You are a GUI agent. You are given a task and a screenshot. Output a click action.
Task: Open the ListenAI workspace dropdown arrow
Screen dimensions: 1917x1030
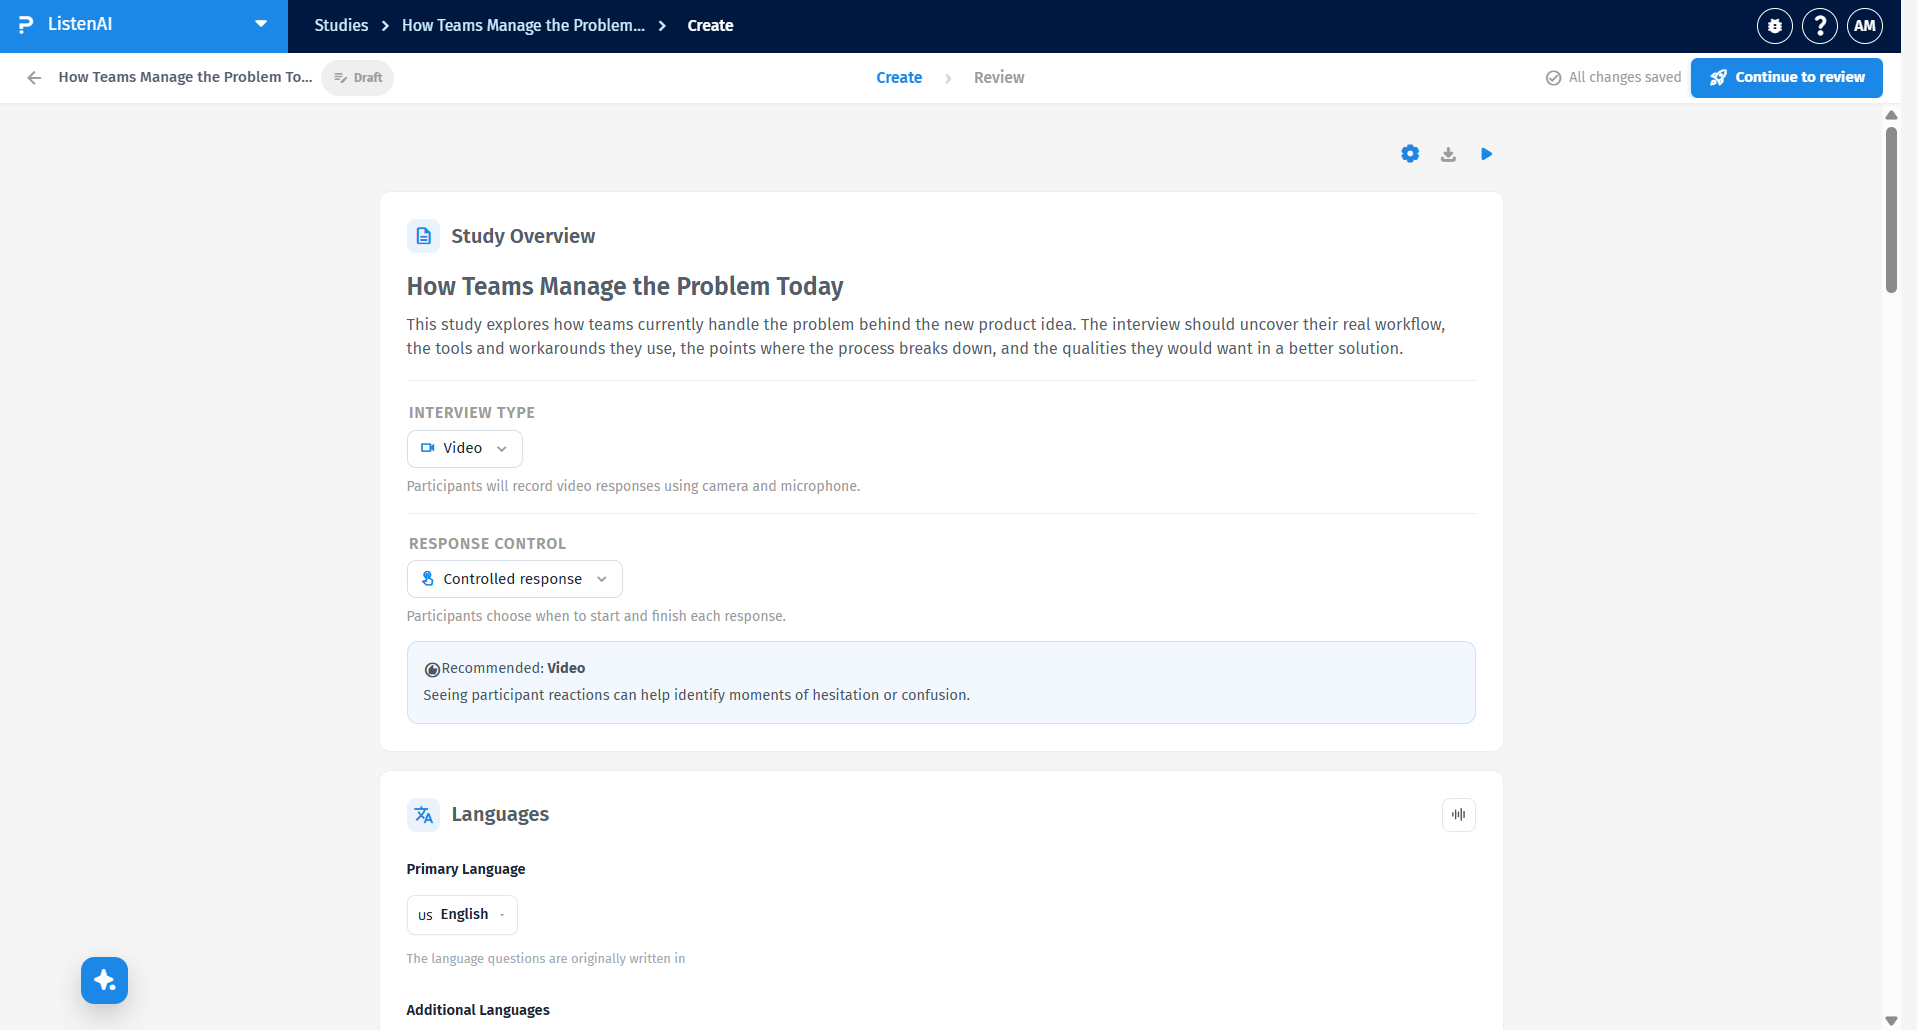pos(261,24)
